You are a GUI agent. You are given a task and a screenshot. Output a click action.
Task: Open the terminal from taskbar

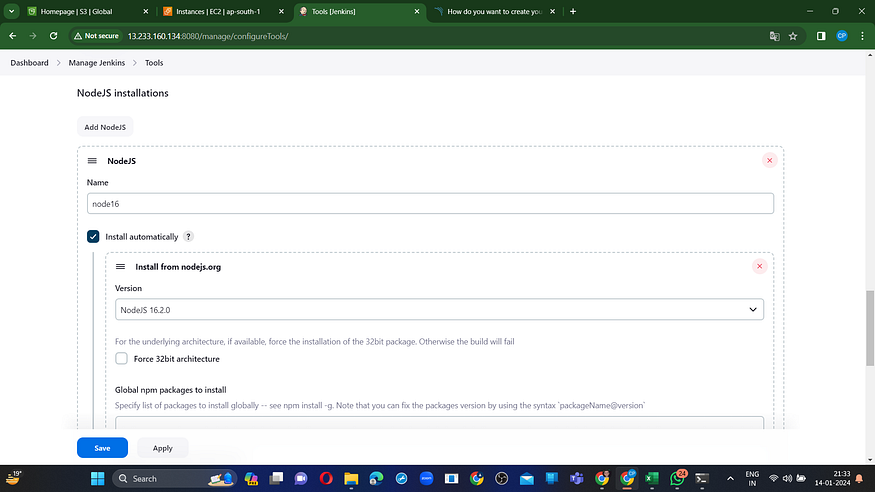click(702, 479)
